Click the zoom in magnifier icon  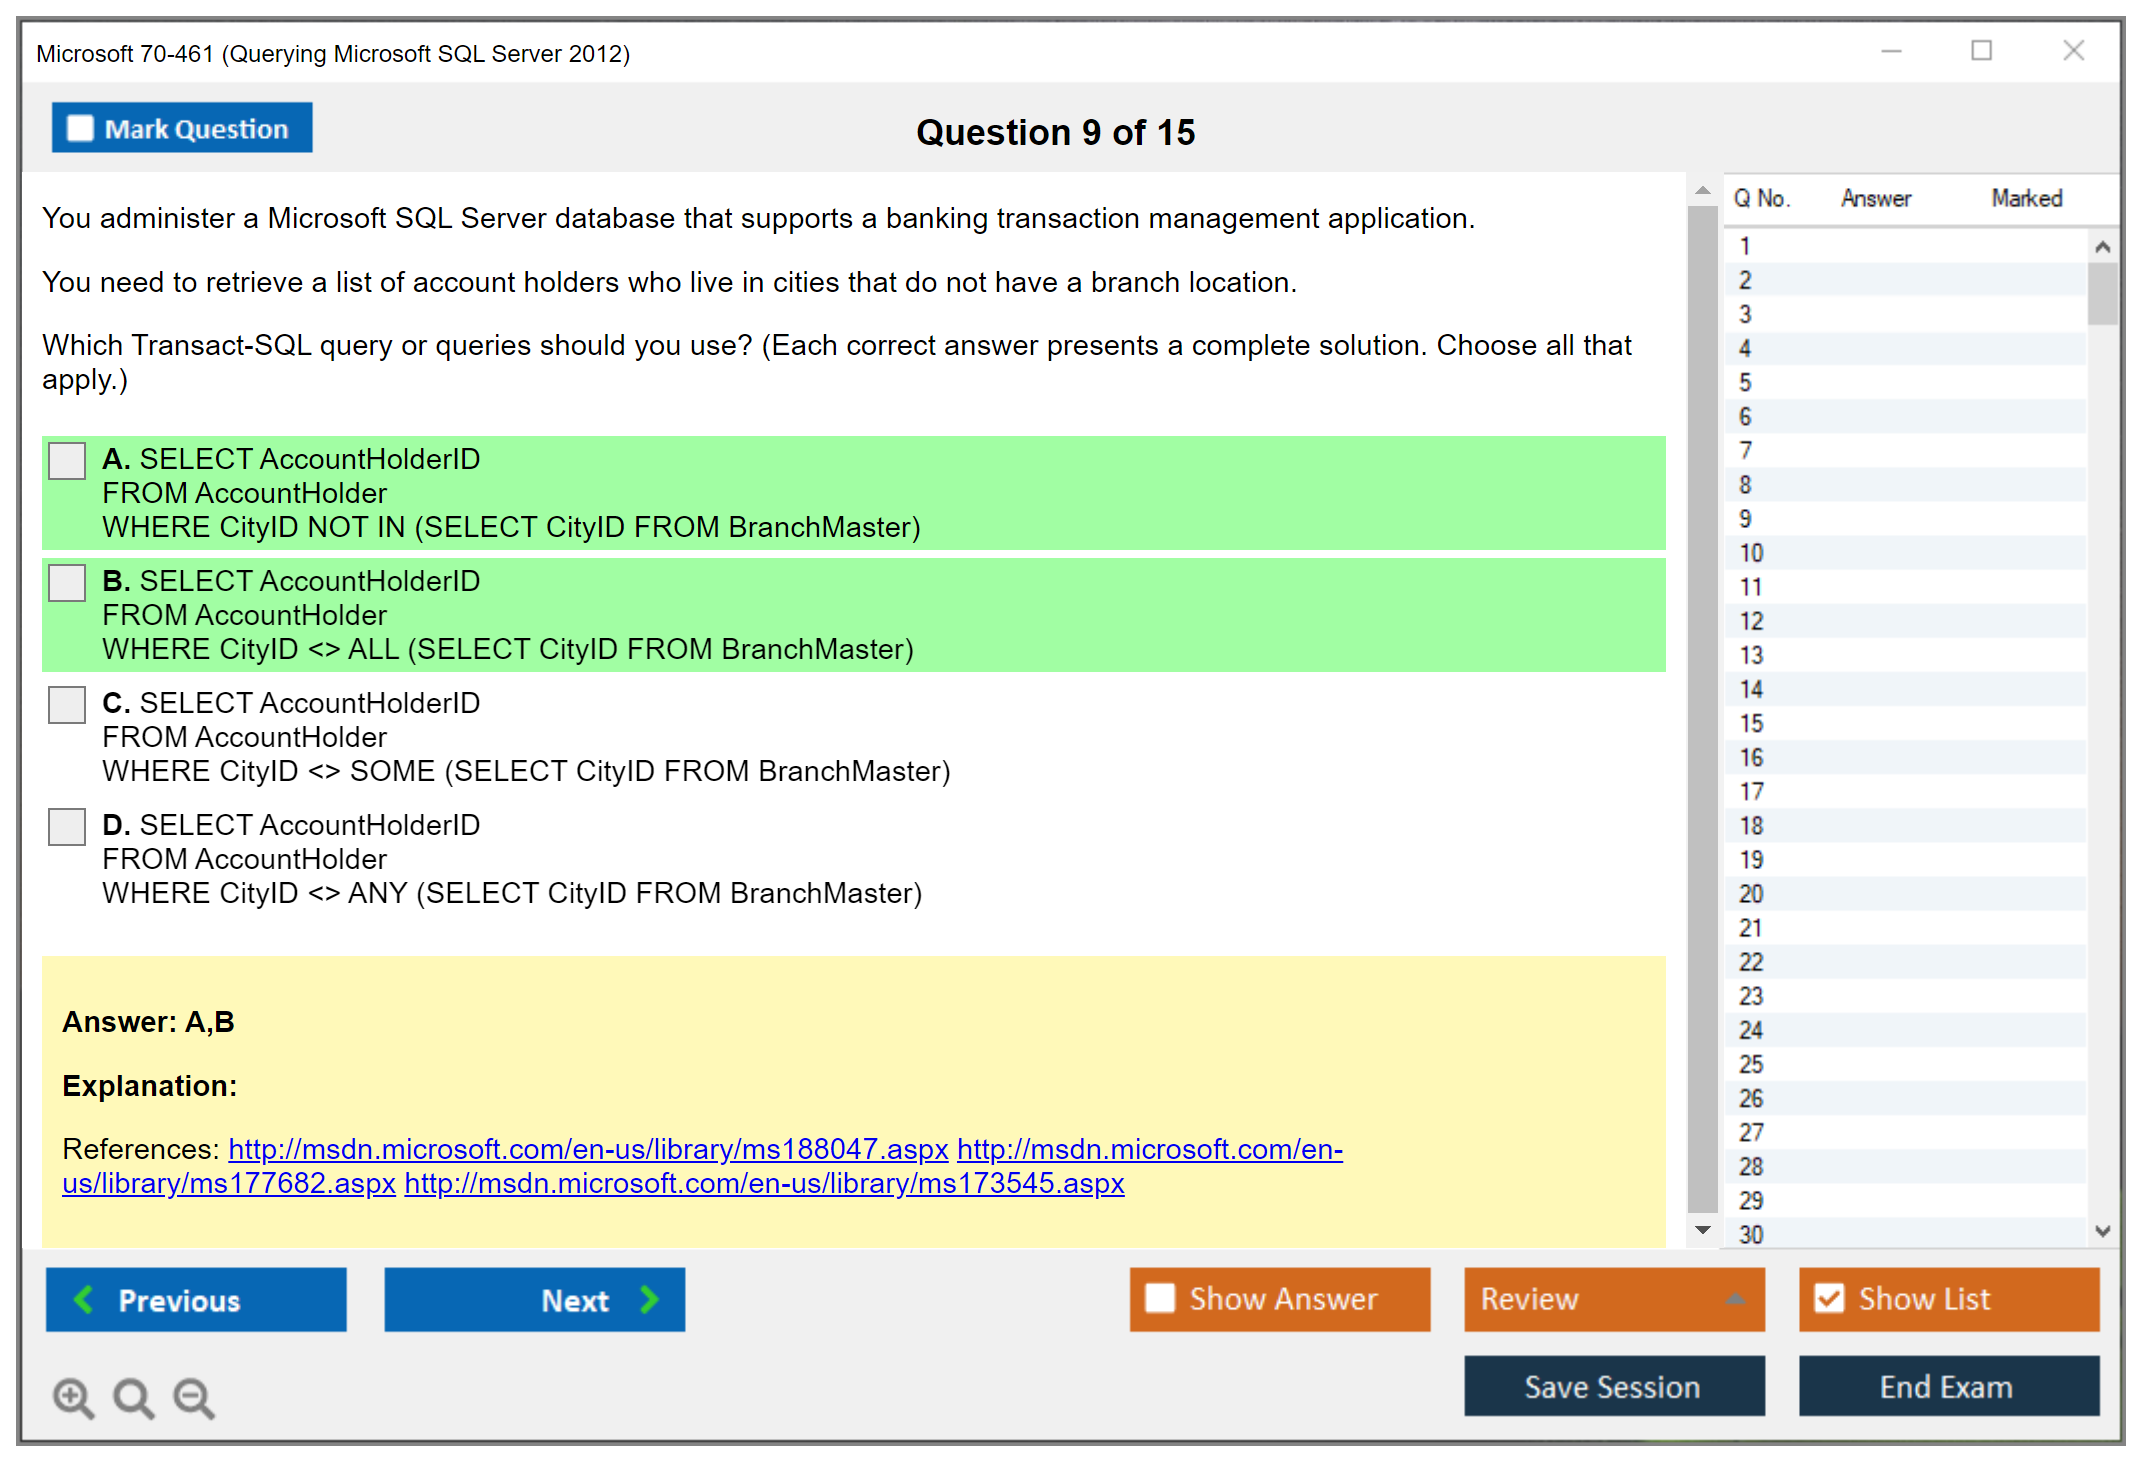click(x=73, y=1397)
